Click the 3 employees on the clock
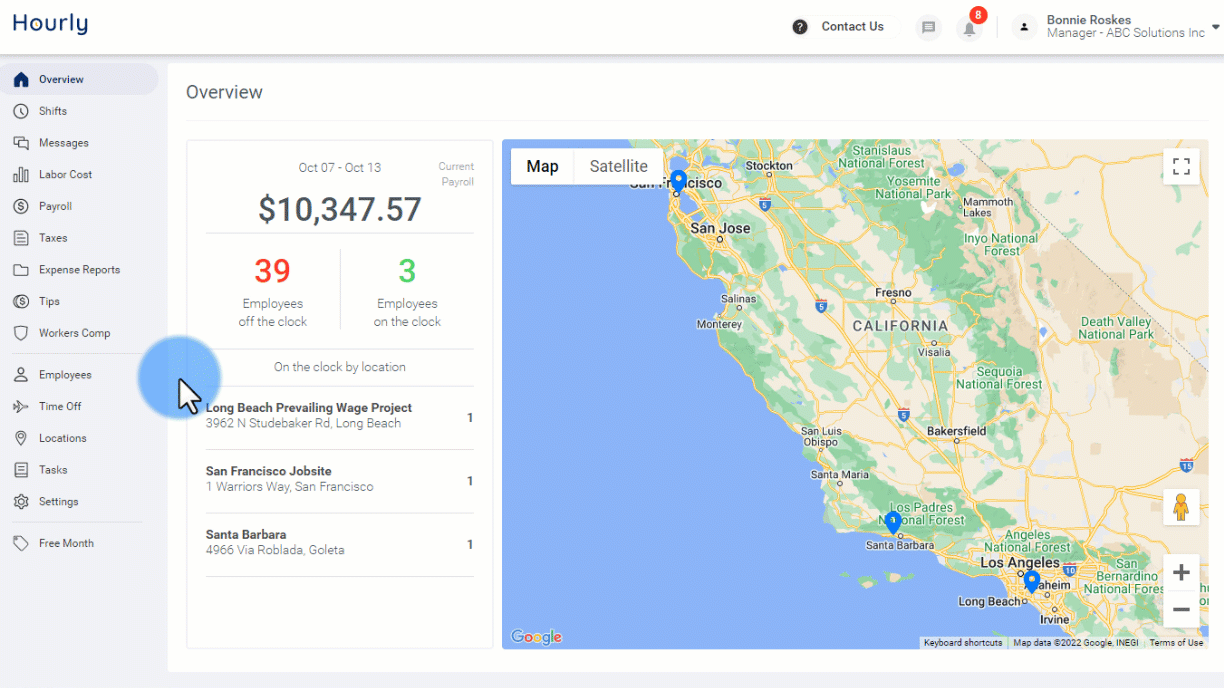1224x688 pixels. click(407, 271)
